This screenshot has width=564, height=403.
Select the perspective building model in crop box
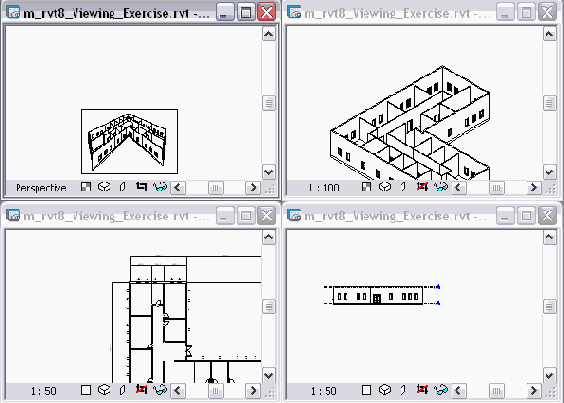(x=127, y=141)
